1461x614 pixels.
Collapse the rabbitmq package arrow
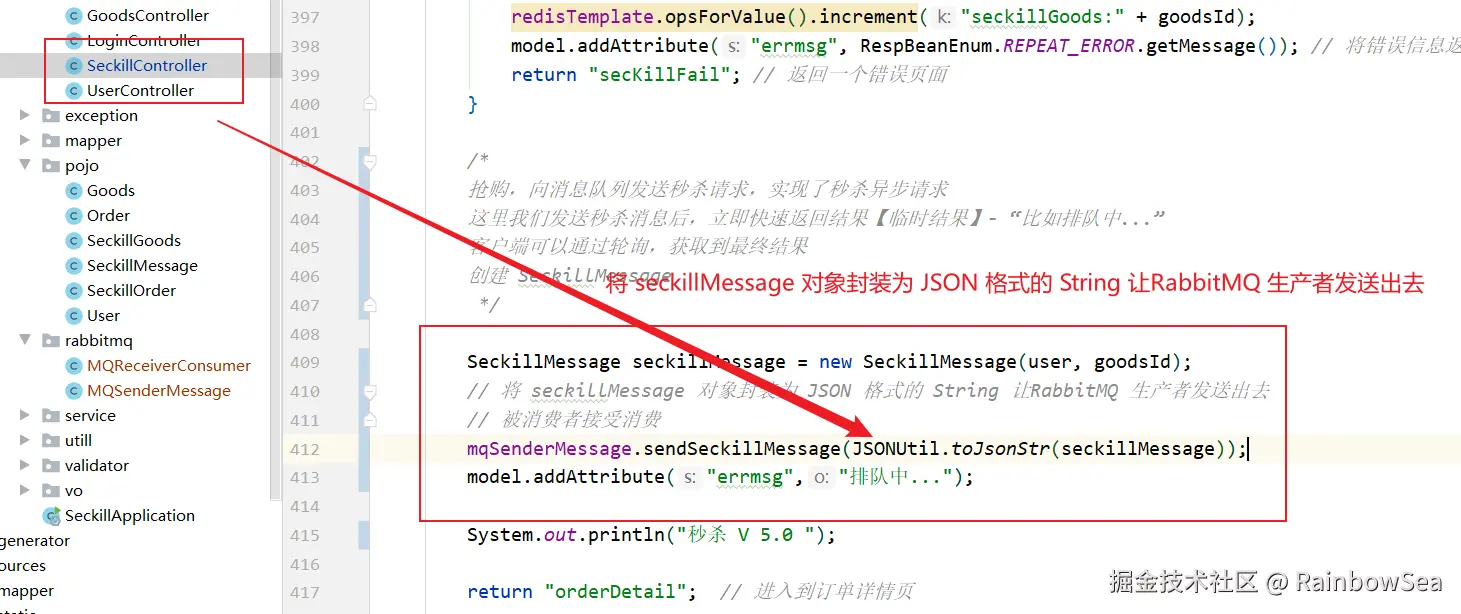(x=25, y=341)
